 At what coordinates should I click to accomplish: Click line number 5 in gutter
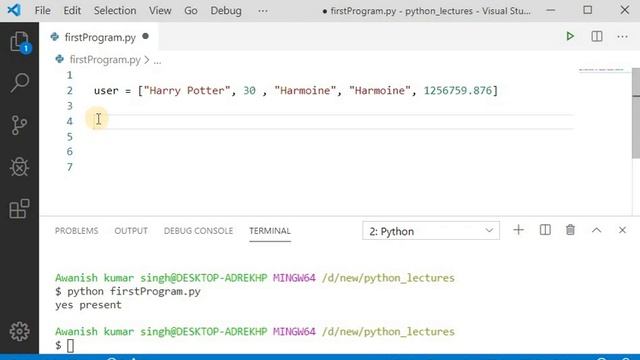point(69,137)
